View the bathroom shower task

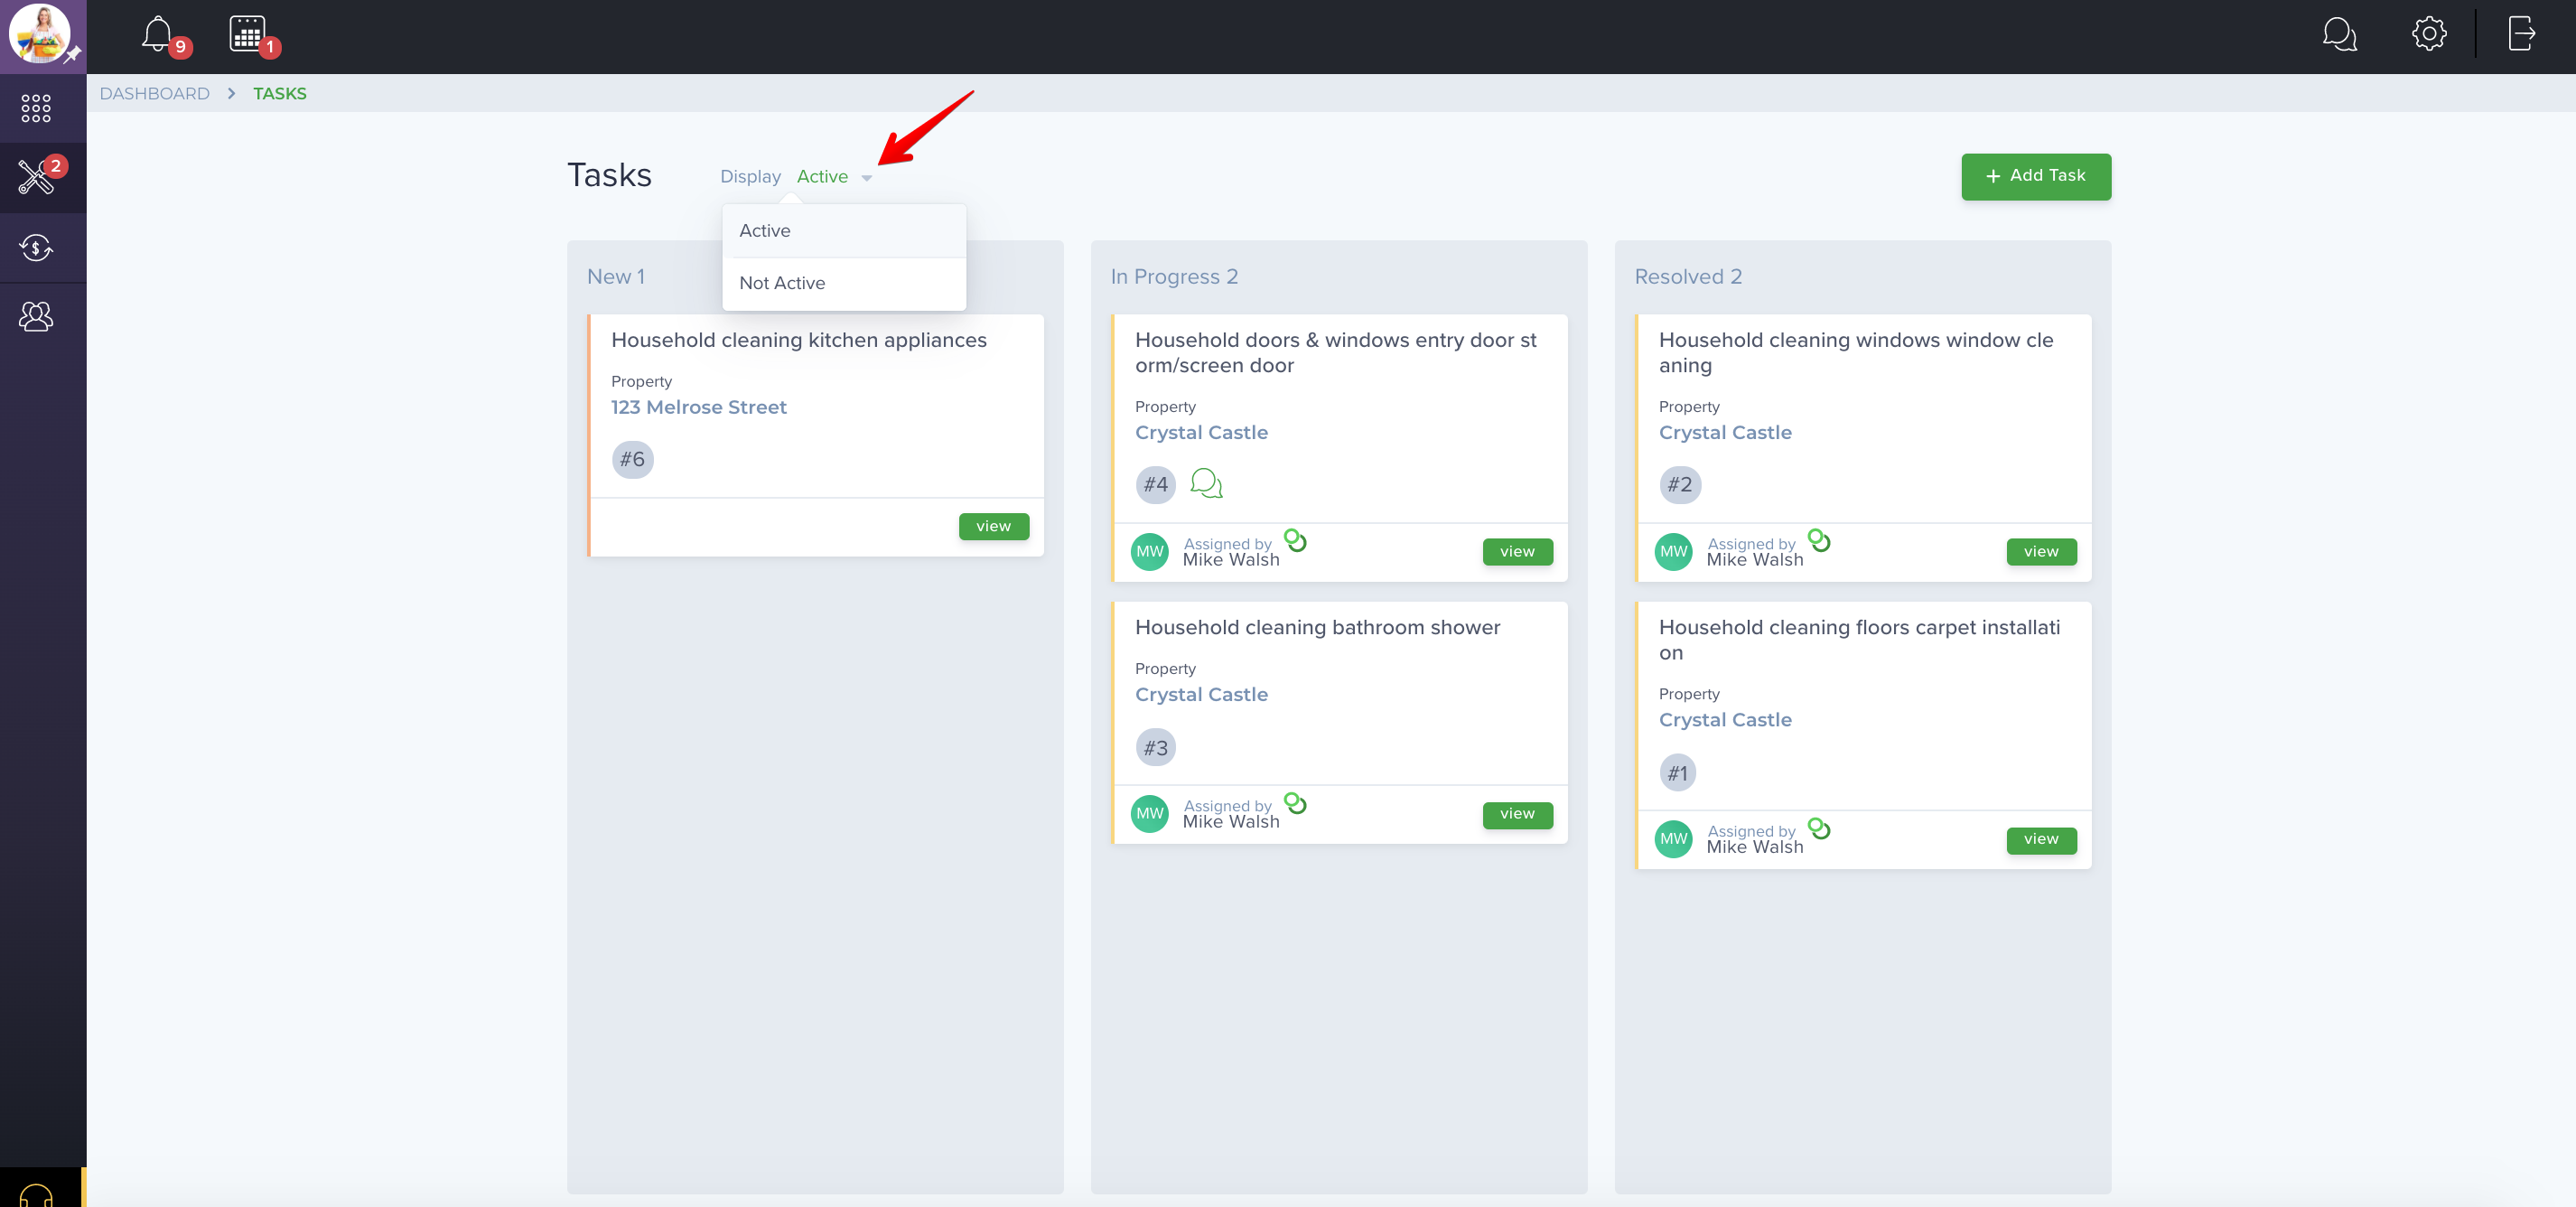tap(1517, 814)
